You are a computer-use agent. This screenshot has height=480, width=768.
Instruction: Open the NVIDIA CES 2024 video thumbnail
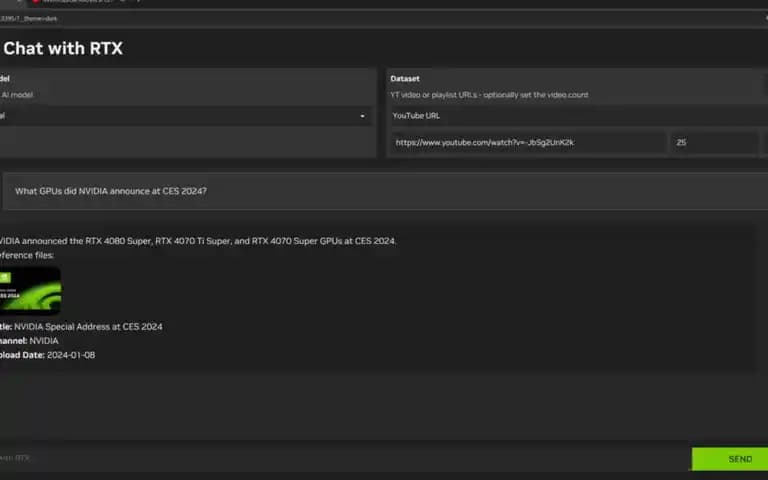pyautogui.click(x=30, y=290)
